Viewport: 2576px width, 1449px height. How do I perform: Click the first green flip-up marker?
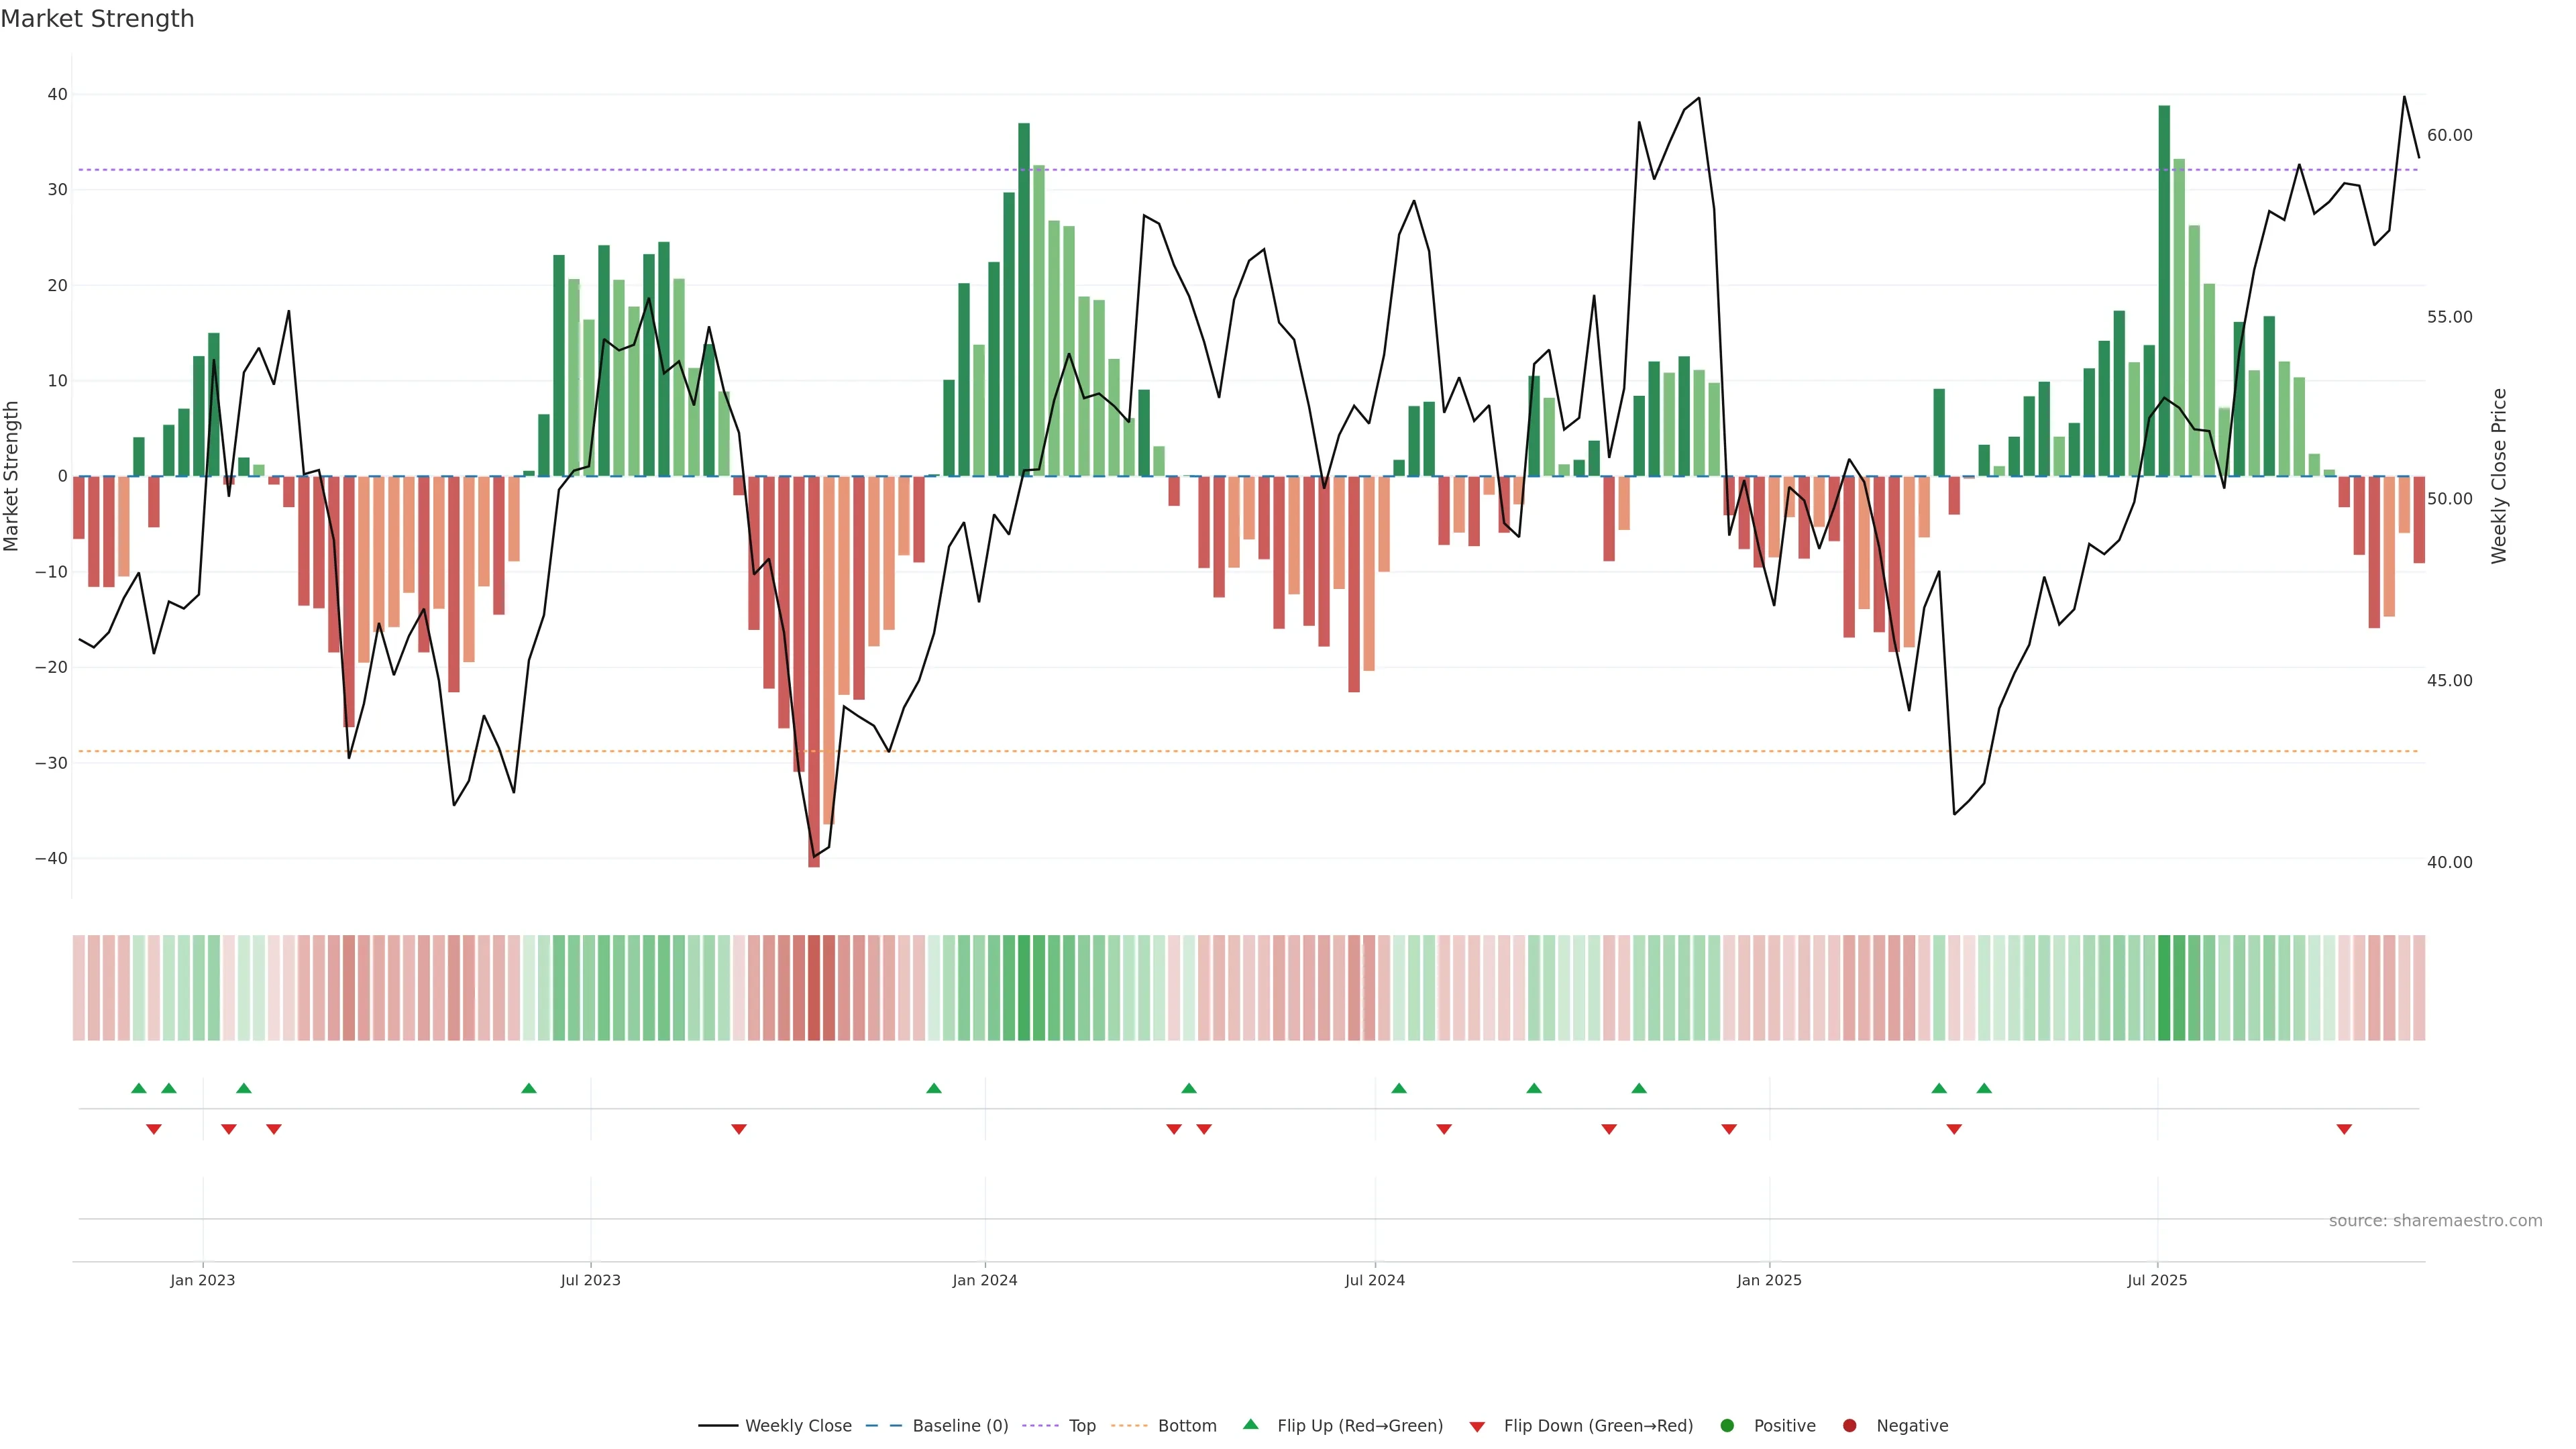[x=139, y=1088]
